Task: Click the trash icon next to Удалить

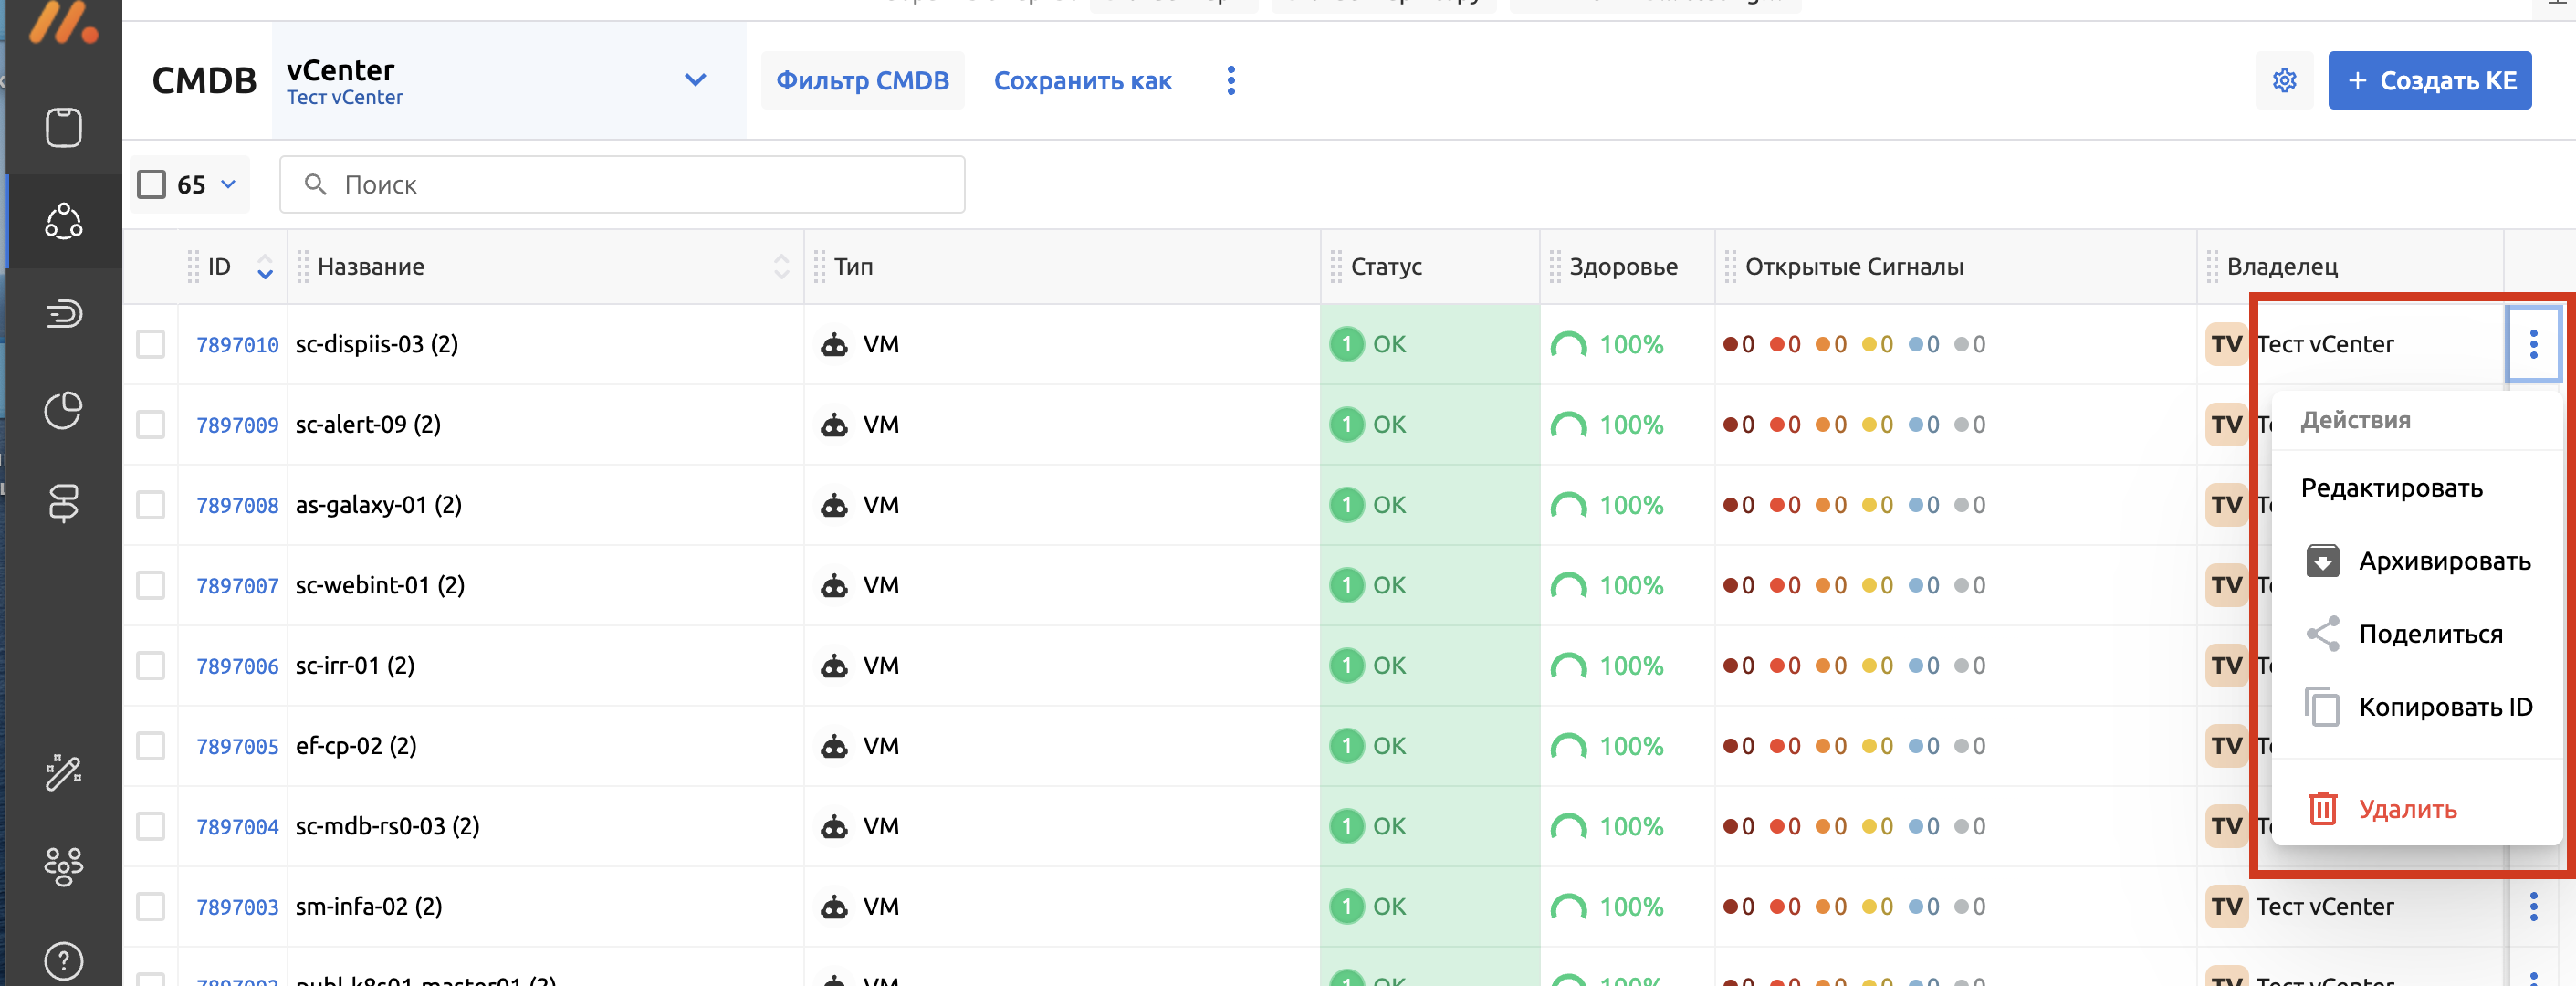Action: 2322,808
